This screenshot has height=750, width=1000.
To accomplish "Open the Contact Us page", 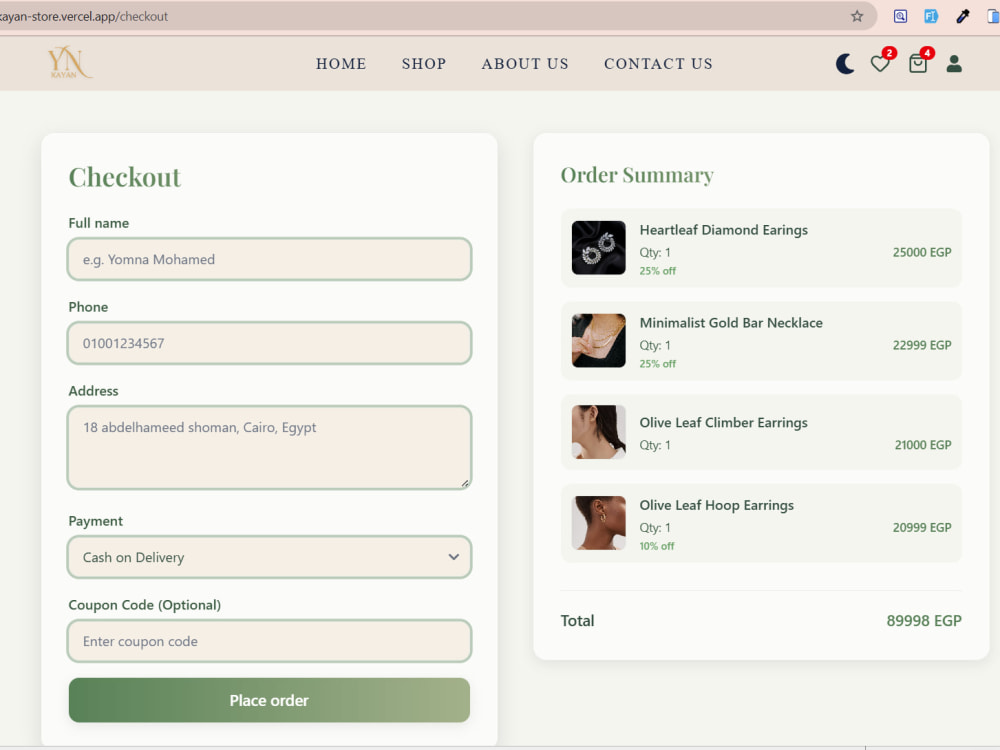I will point(658,64).
